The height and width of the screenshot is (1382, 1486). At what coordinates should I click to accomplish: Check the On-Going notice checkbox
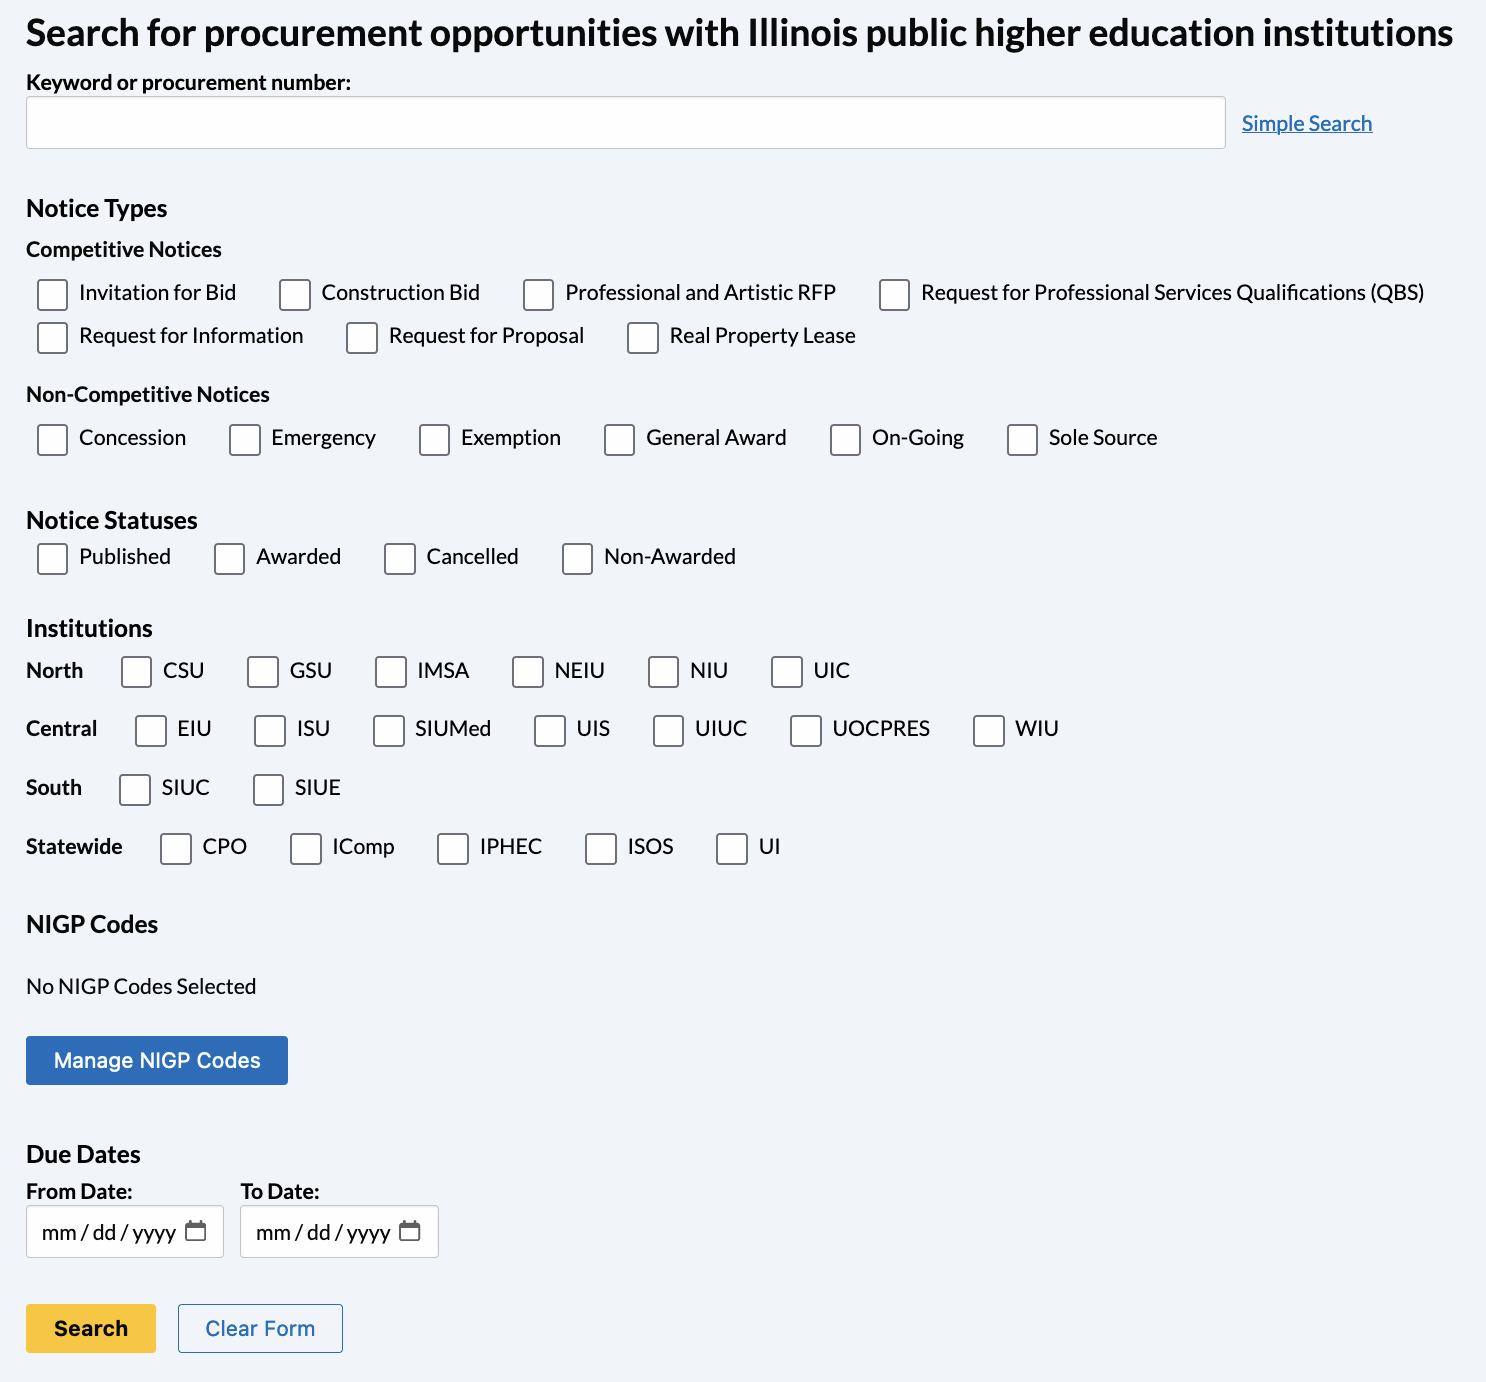click(845, 440)
